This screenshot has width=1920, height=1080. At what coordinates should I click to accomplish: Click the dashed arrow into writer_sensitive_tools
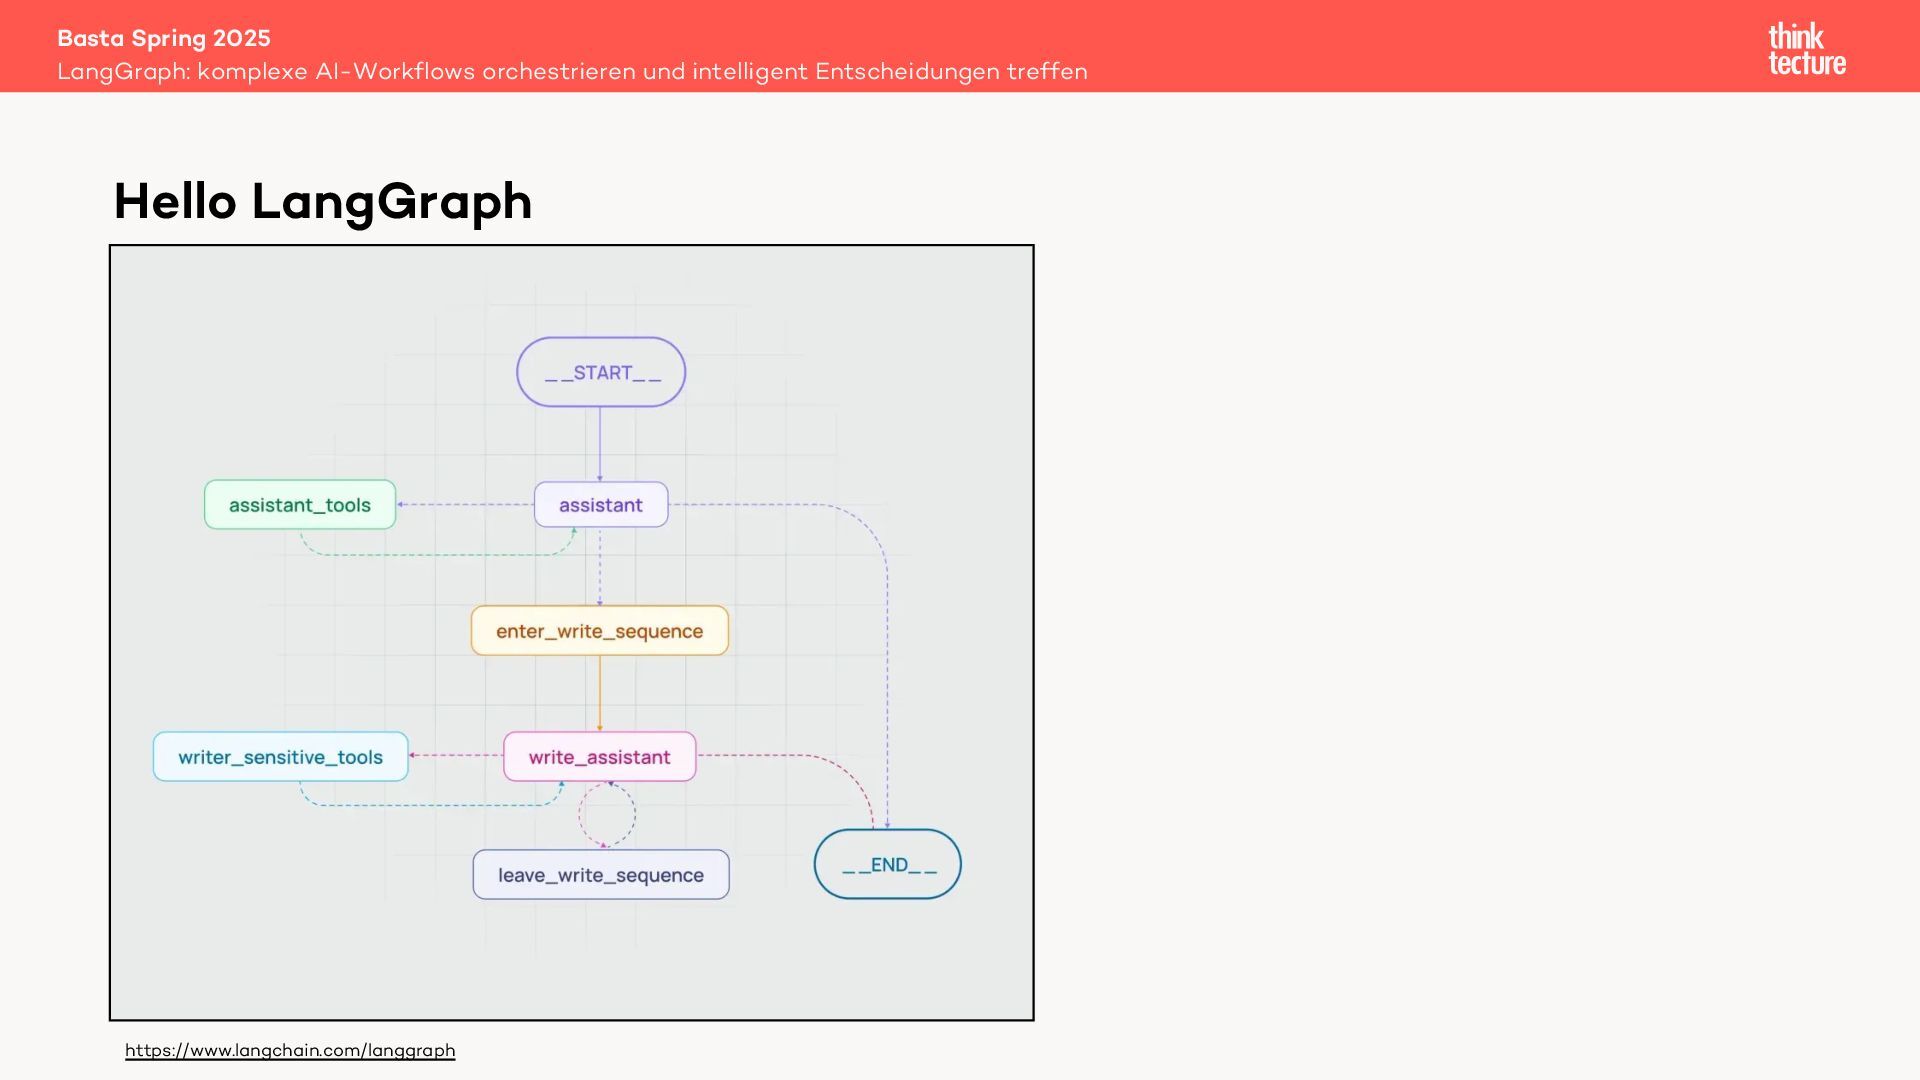pos(456,756)
